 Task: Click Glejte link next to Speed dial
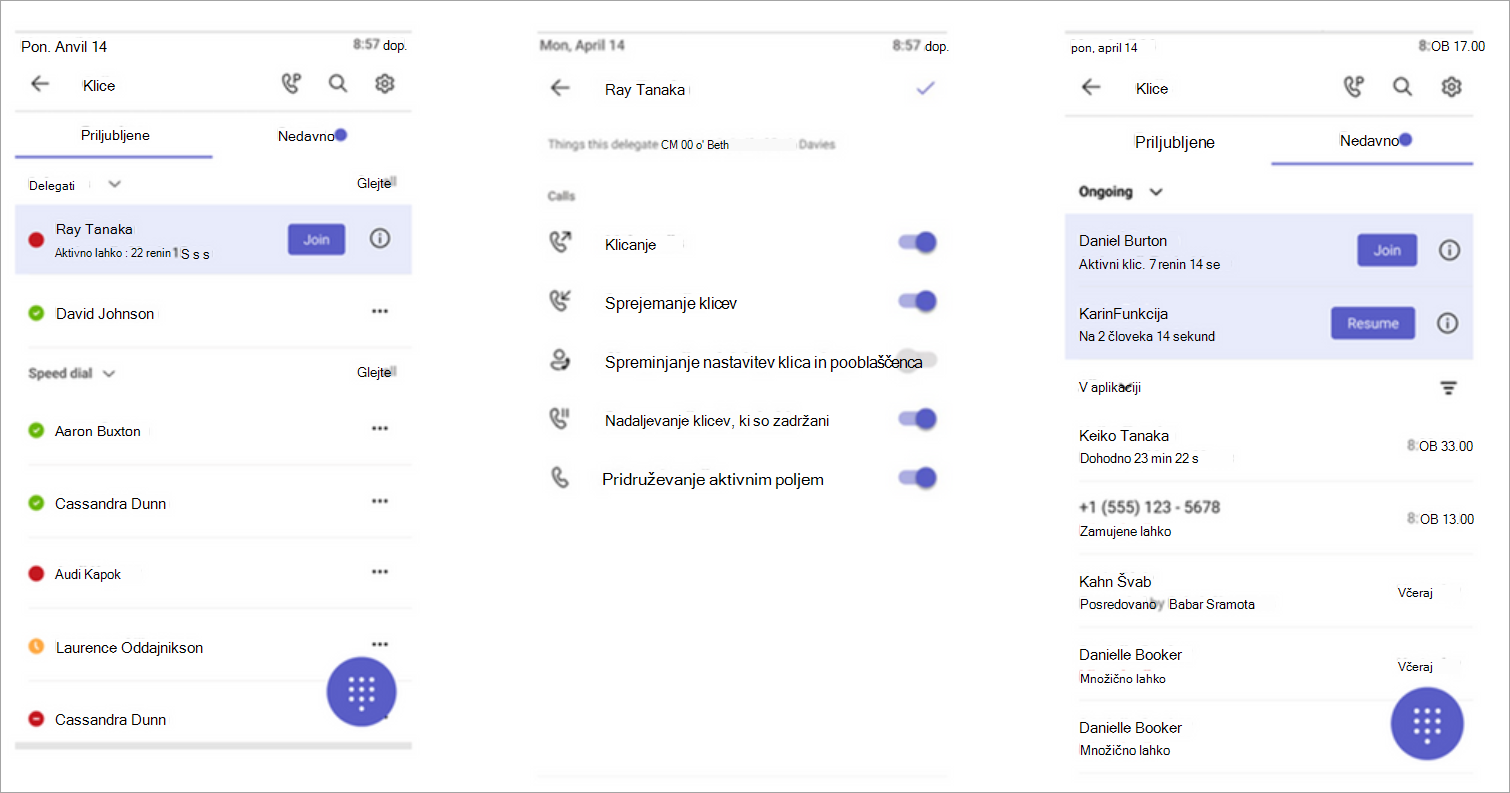(x=376, y=372)
